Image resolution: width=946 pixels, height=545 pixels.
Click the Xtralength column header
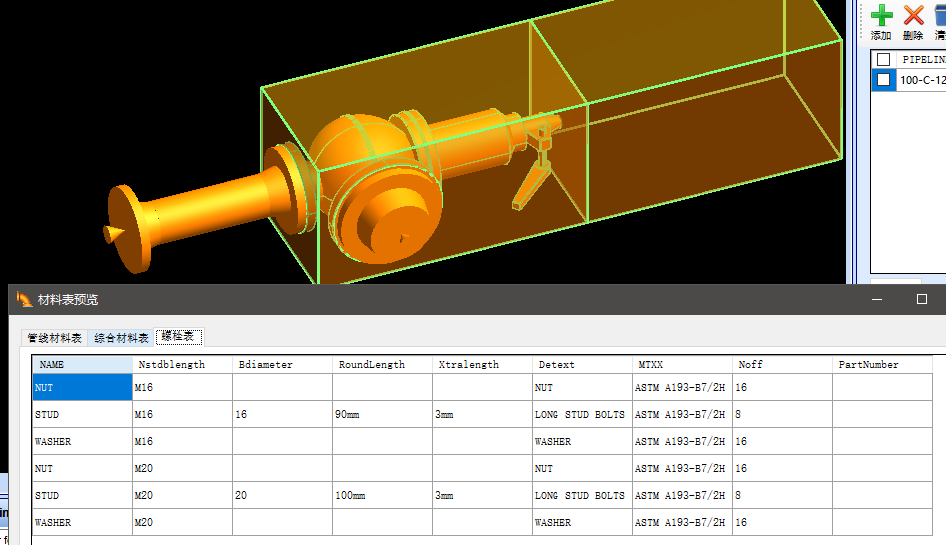pos(483,365)
